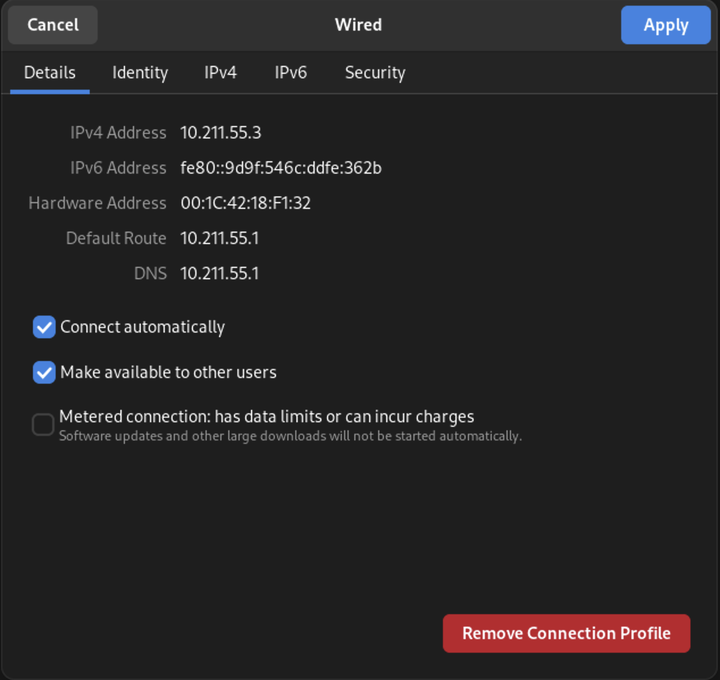Click the hardware address 00:1C:42:18:F1:32
Screen dimensions: 720x680
246,203
